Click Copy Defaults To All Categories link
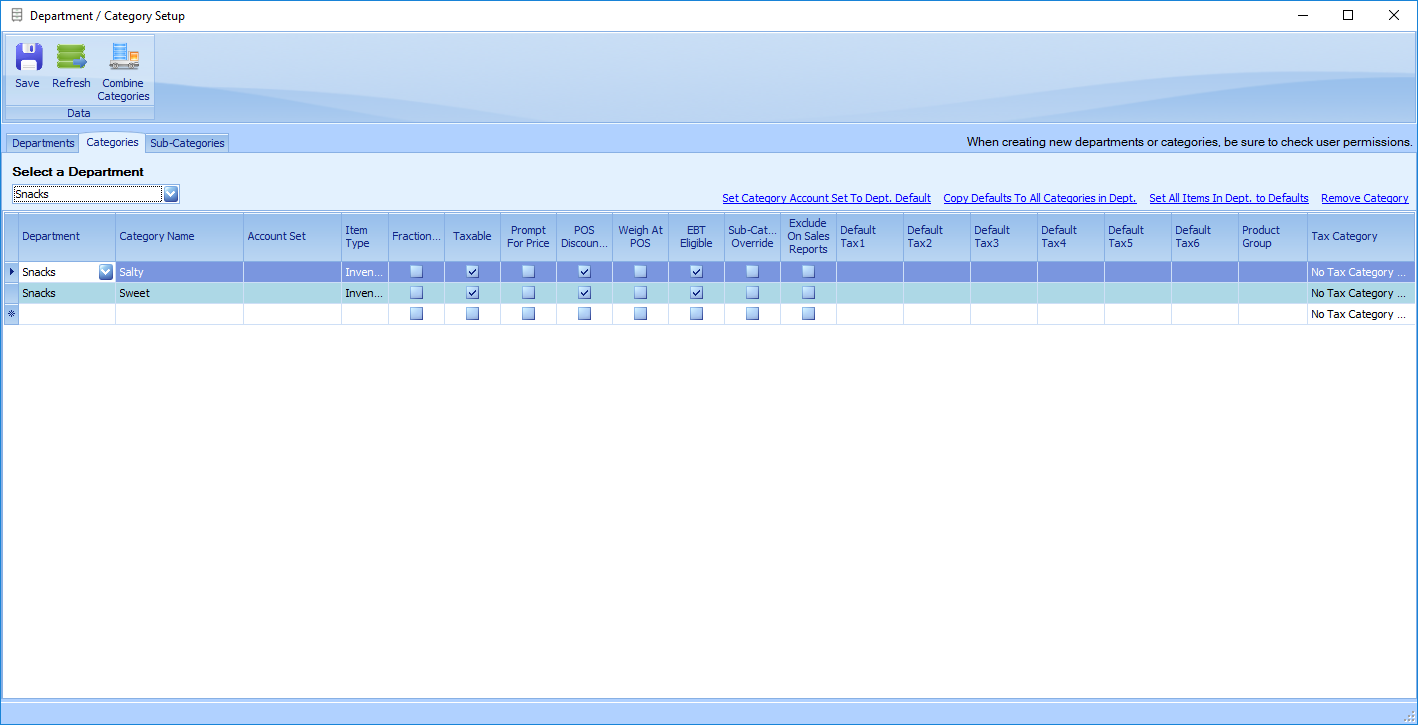Screen dimensions: 1418x725 [1039, 198]
